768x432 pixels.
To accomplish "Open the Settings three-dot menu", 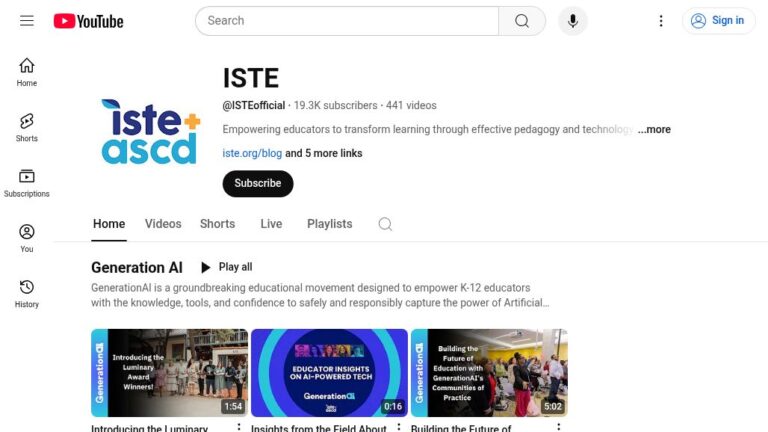I will pos(661,21).
